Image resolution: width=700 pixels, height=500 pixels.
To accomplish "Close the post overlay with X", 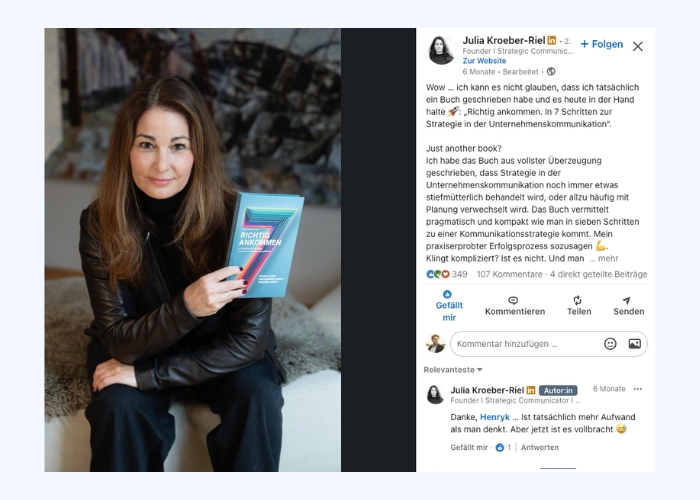I will tap(638, 46).
